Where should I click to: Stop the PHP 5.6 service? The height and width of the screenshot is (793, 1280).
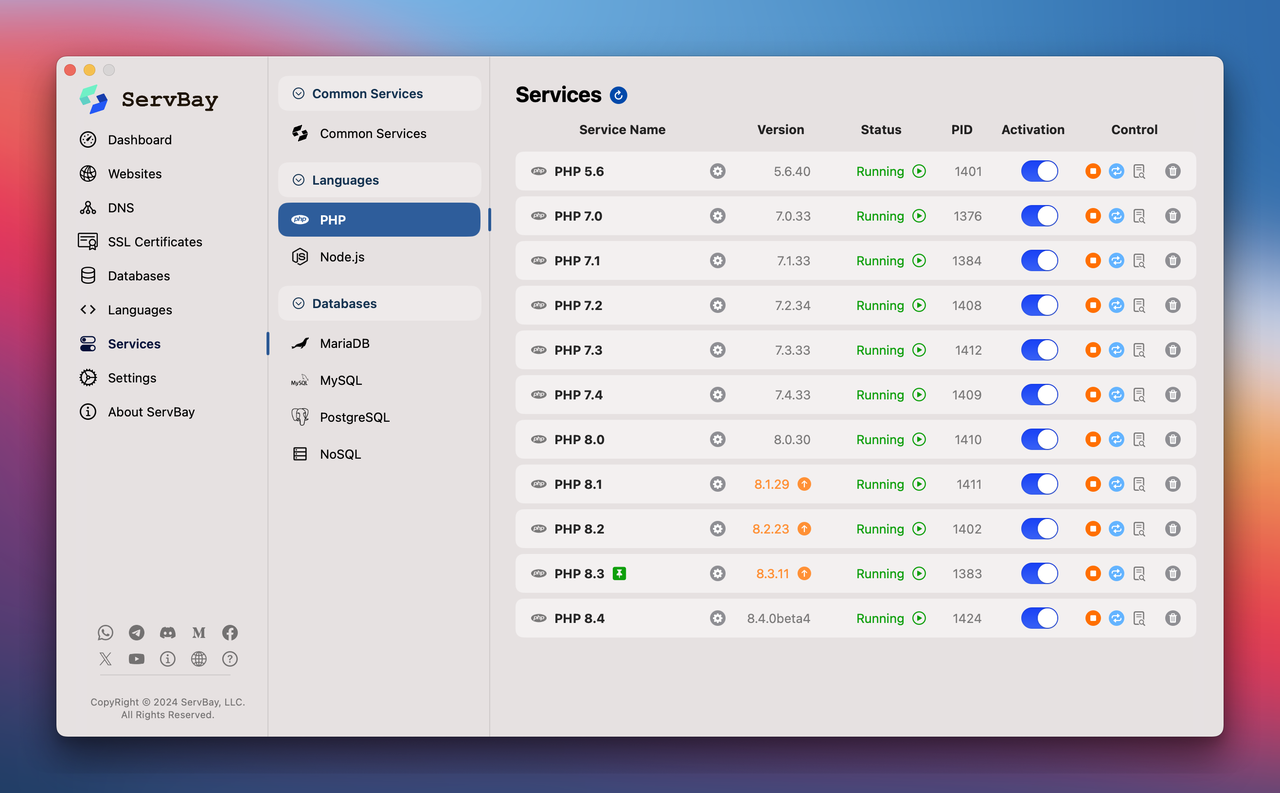(x=1093, y=171)
